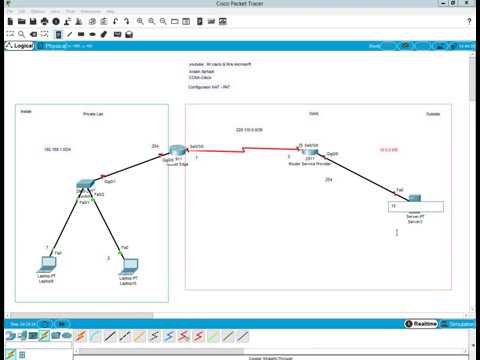Select the End Devices category icon
This screenshot has height=360, width=480.
22,335
